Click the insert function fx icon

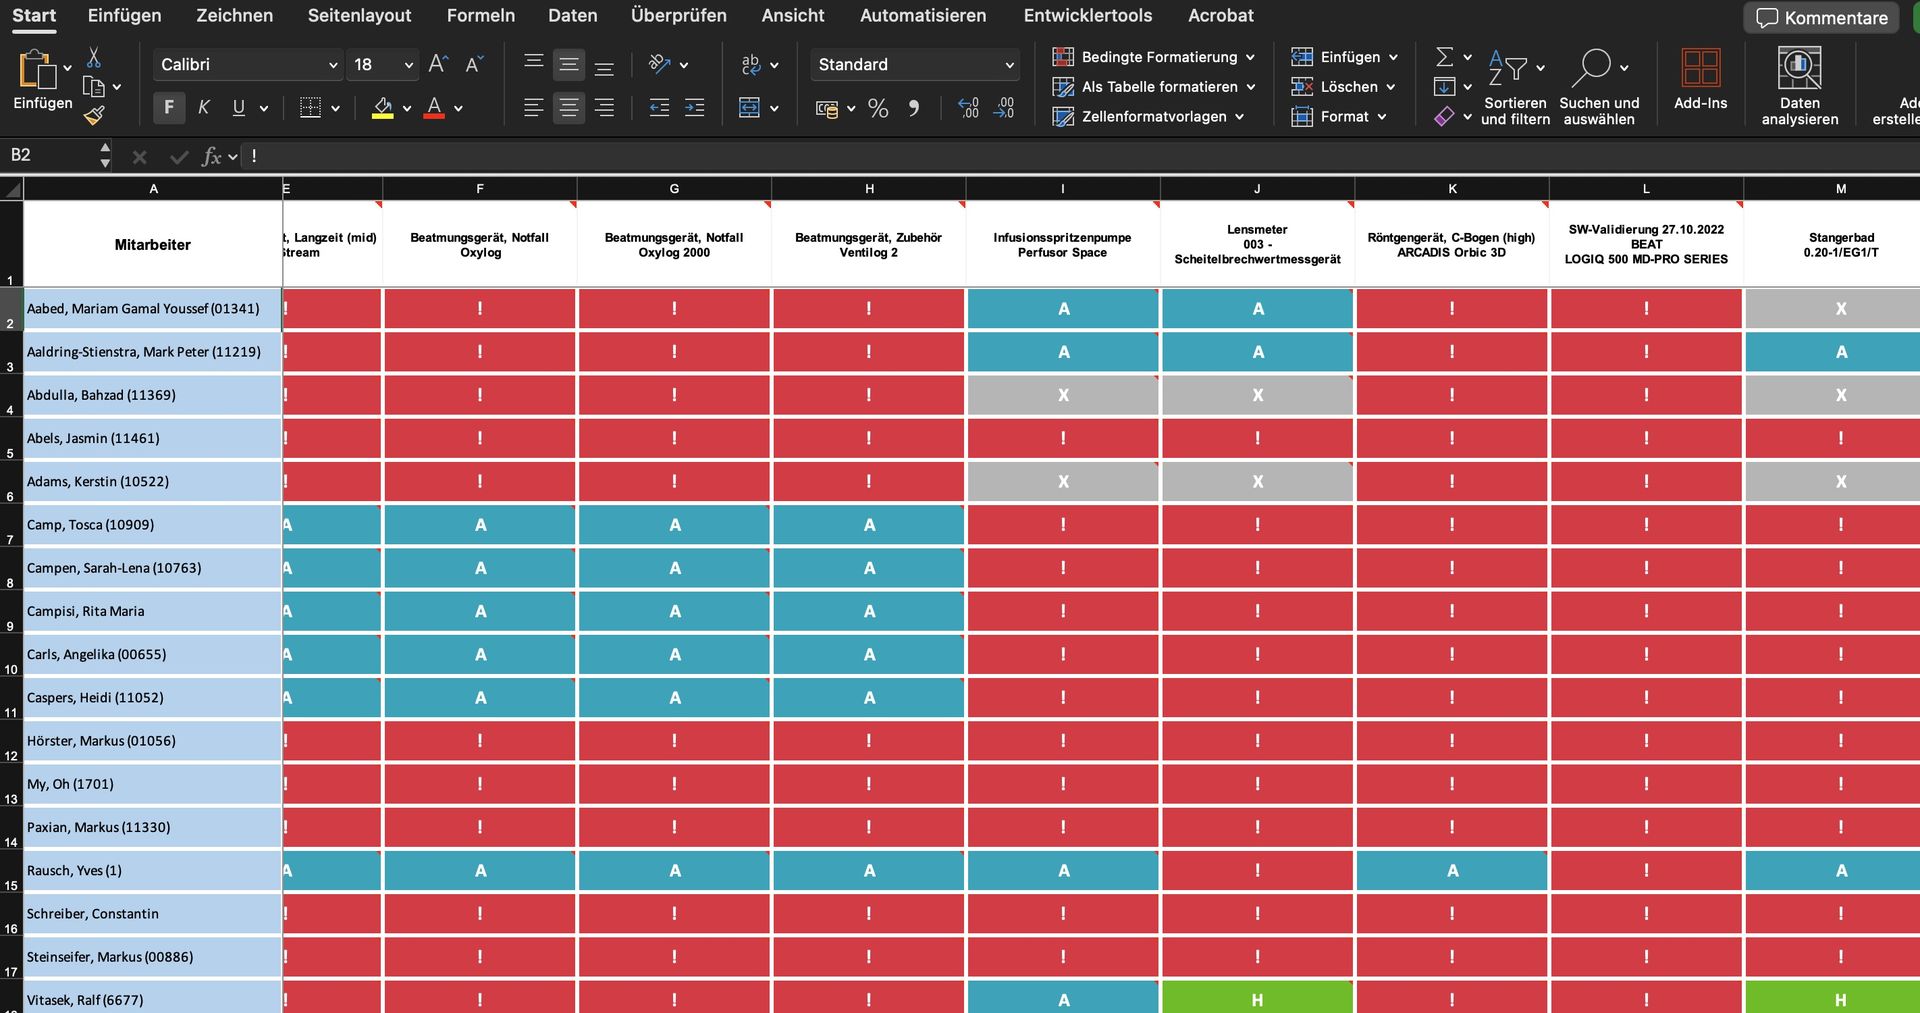[x=212, y=156]
